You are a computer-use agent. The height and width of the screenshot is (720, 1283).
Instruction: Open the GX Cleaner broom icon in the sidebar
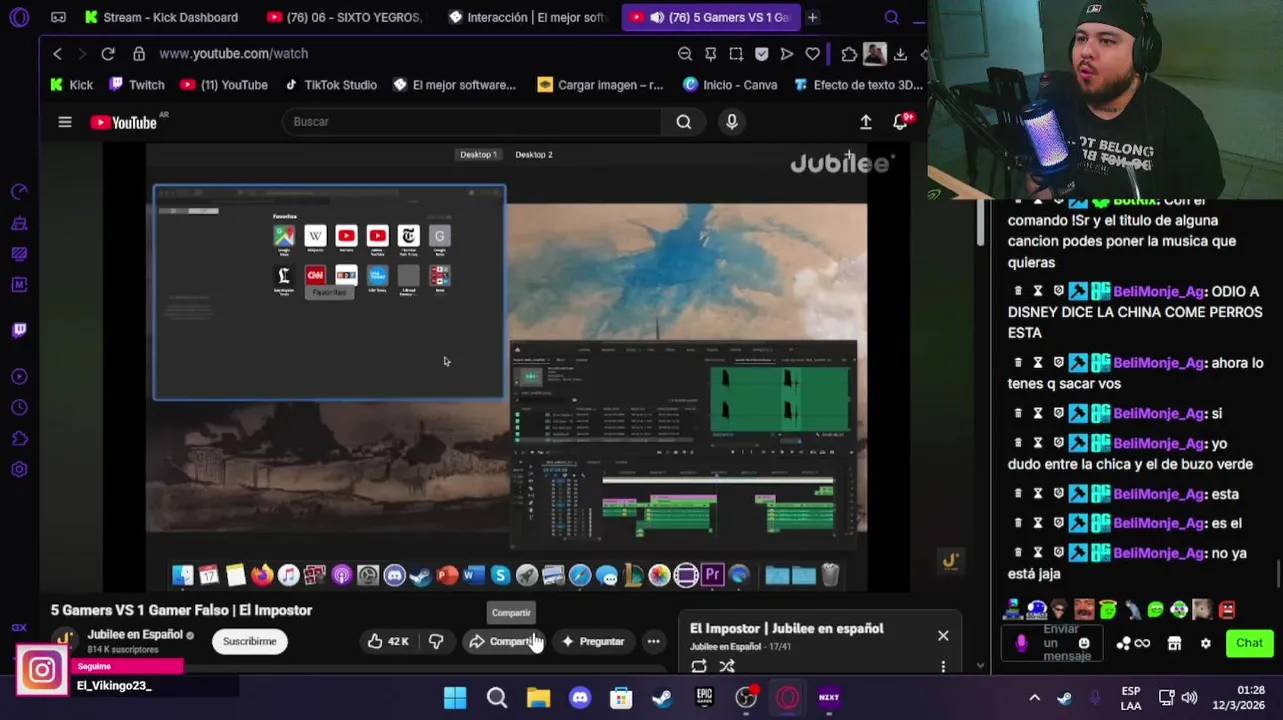(x=19, y=223)
